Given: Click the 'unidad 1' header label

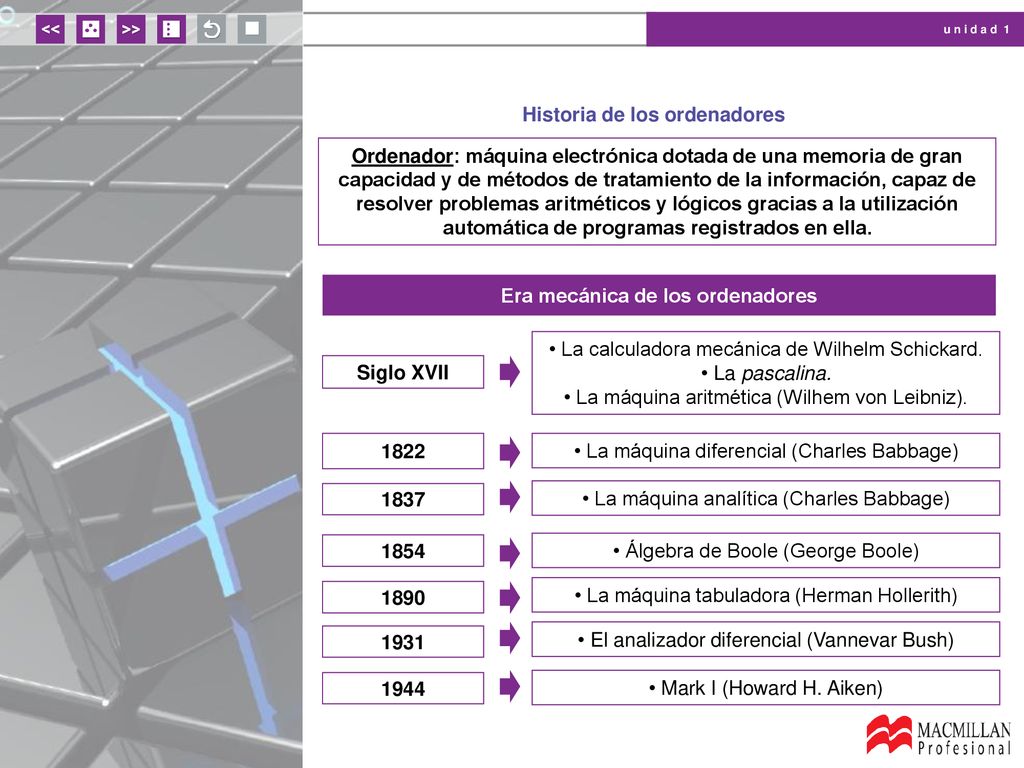Looking at the screenshot, I should [x=976, y=29].
